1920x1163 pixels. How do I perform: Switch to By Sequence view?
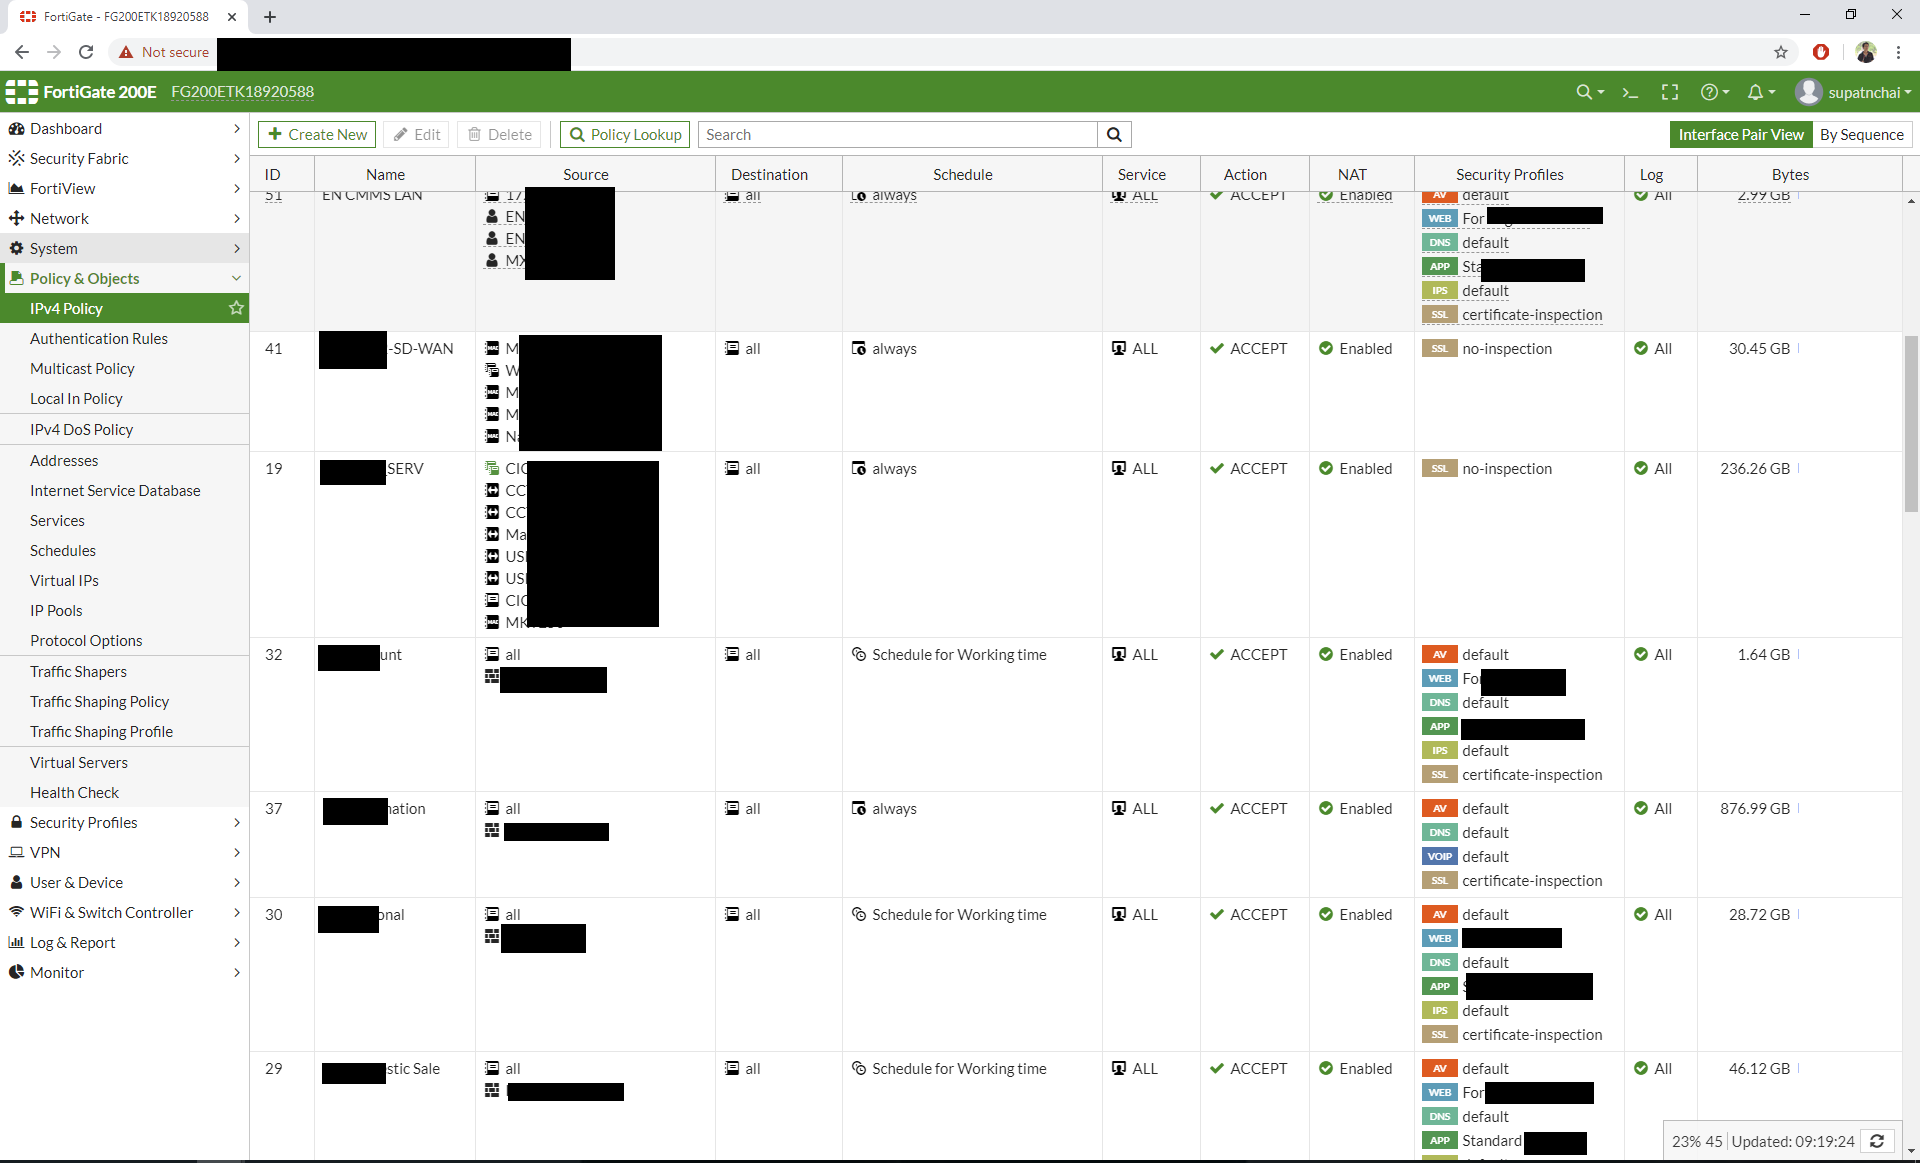[x=1862, y=134]
